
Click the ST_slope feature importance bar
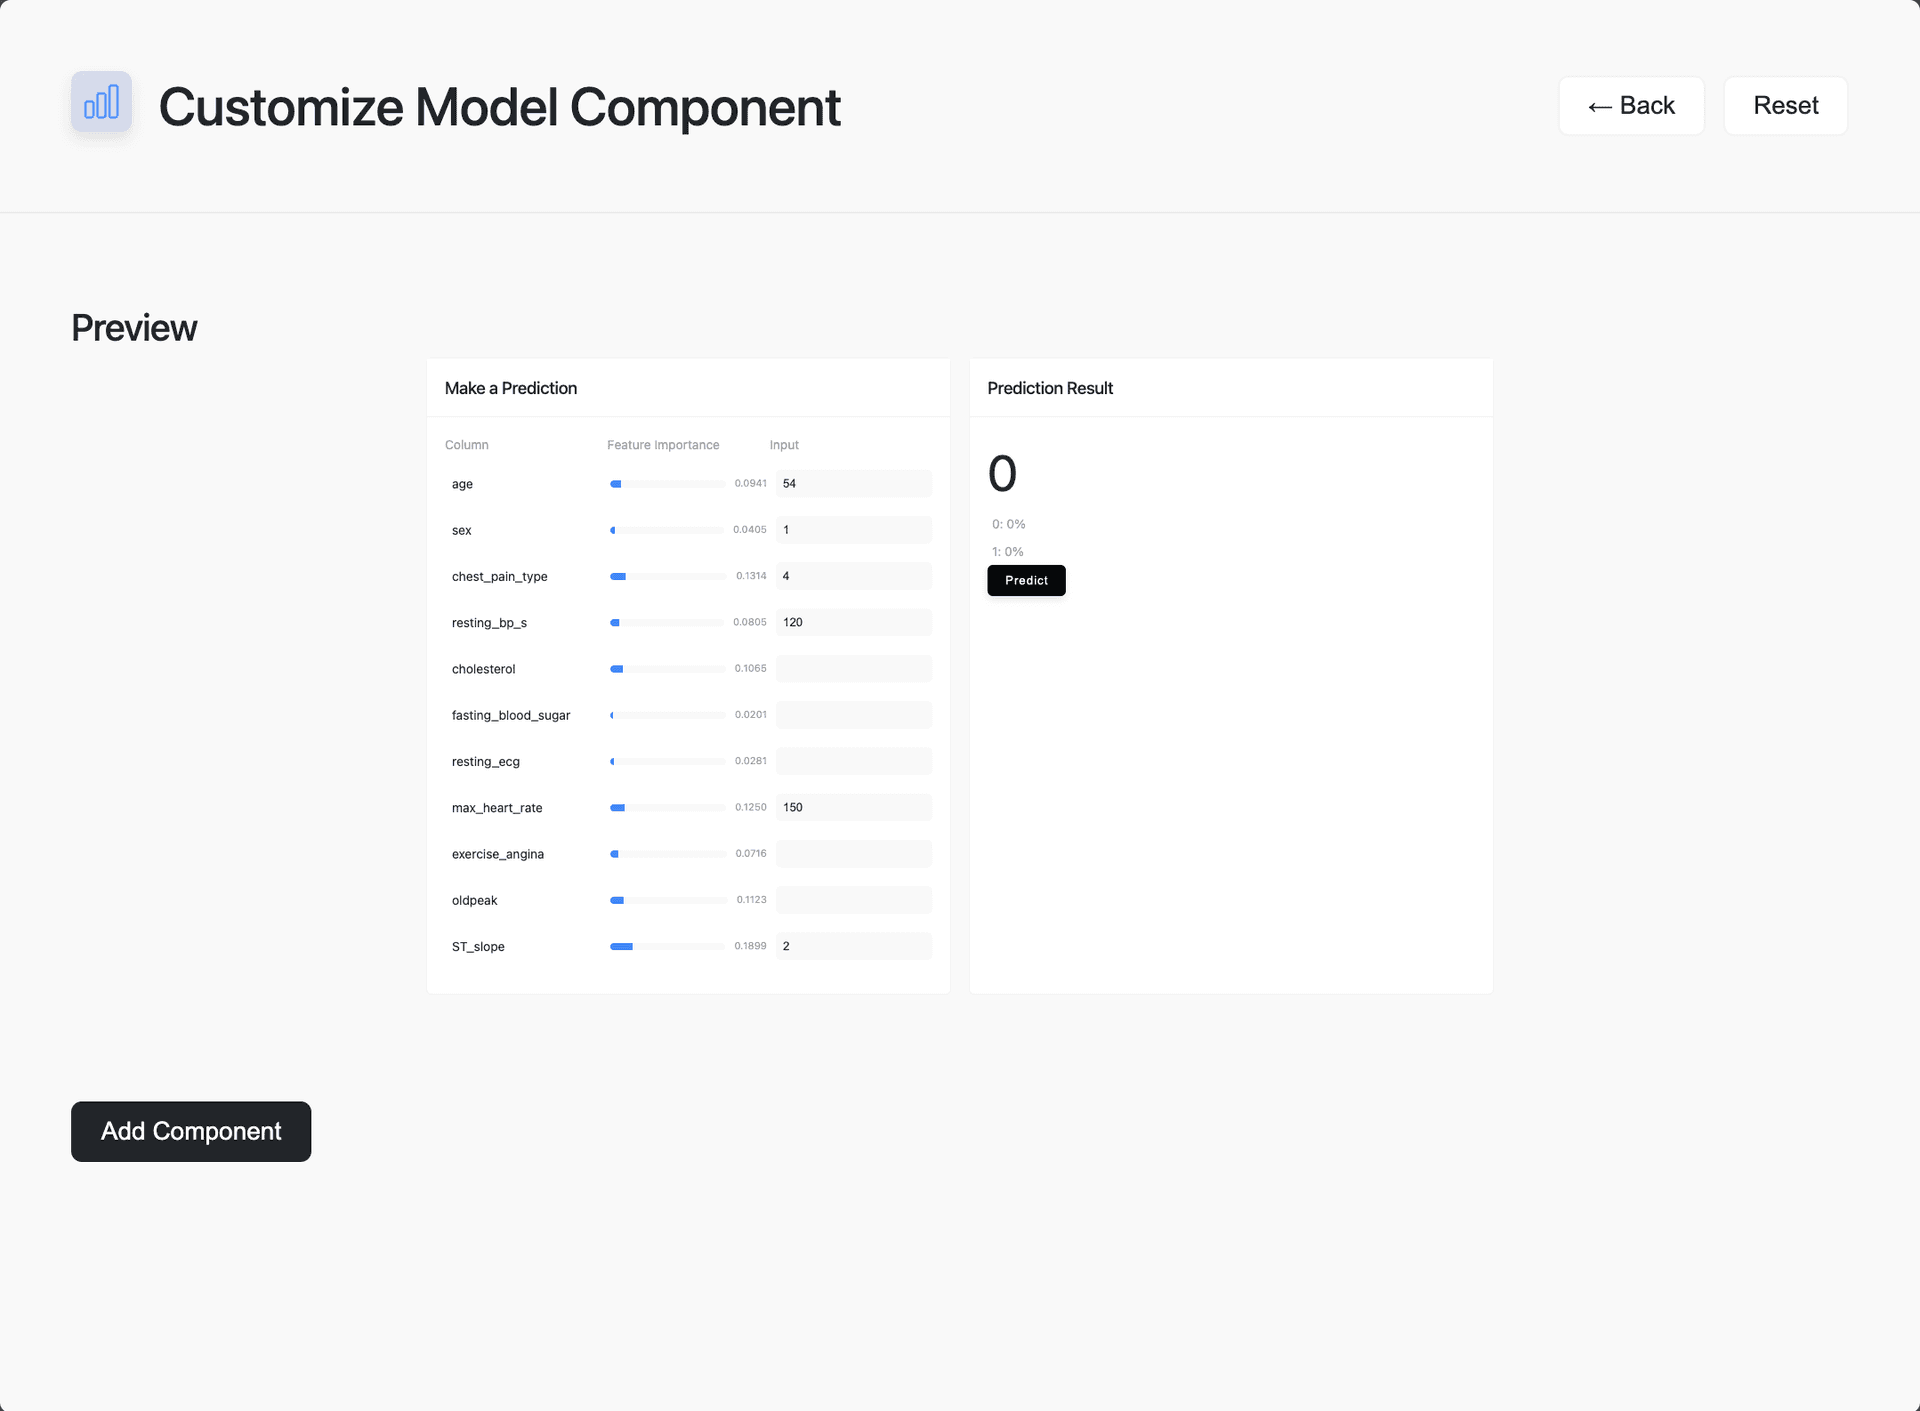[668, 946]
